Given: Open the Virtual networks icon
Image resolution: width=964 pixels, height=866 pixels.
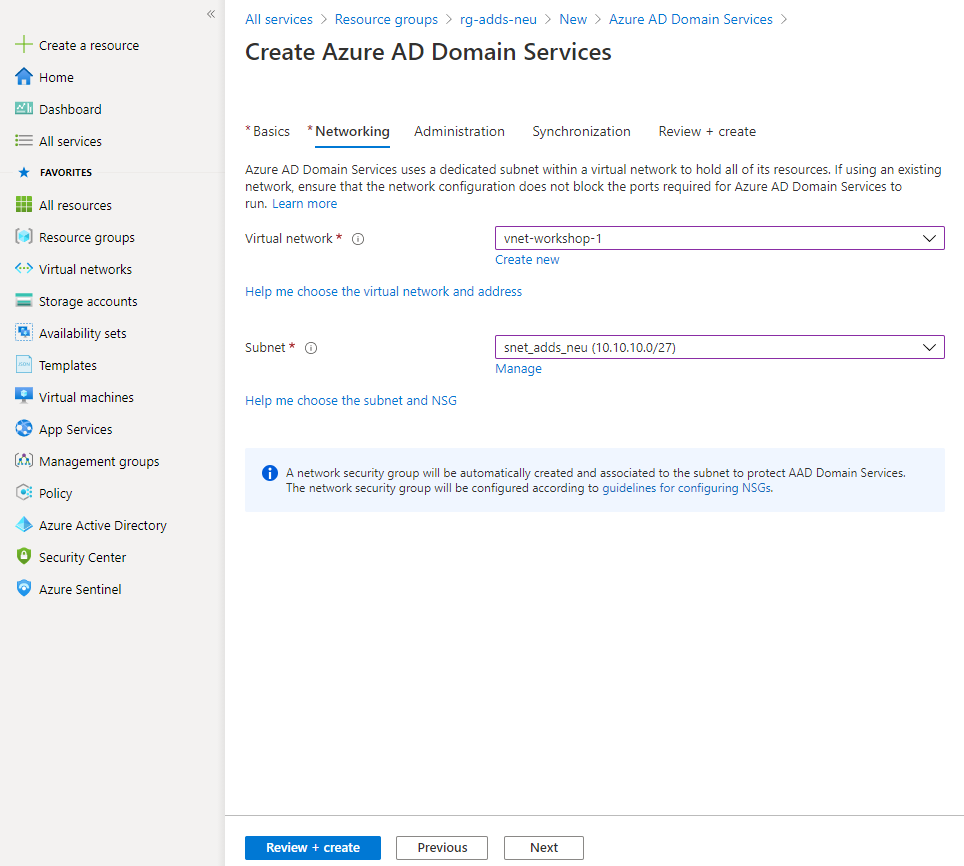Looking at the screenshot, I should click(x=23, y=269).
